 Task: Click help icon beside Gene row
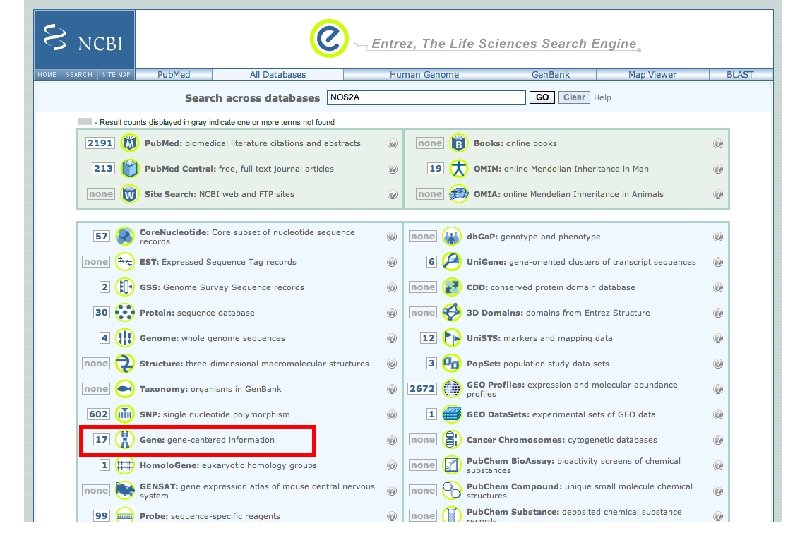pos(392,440)
